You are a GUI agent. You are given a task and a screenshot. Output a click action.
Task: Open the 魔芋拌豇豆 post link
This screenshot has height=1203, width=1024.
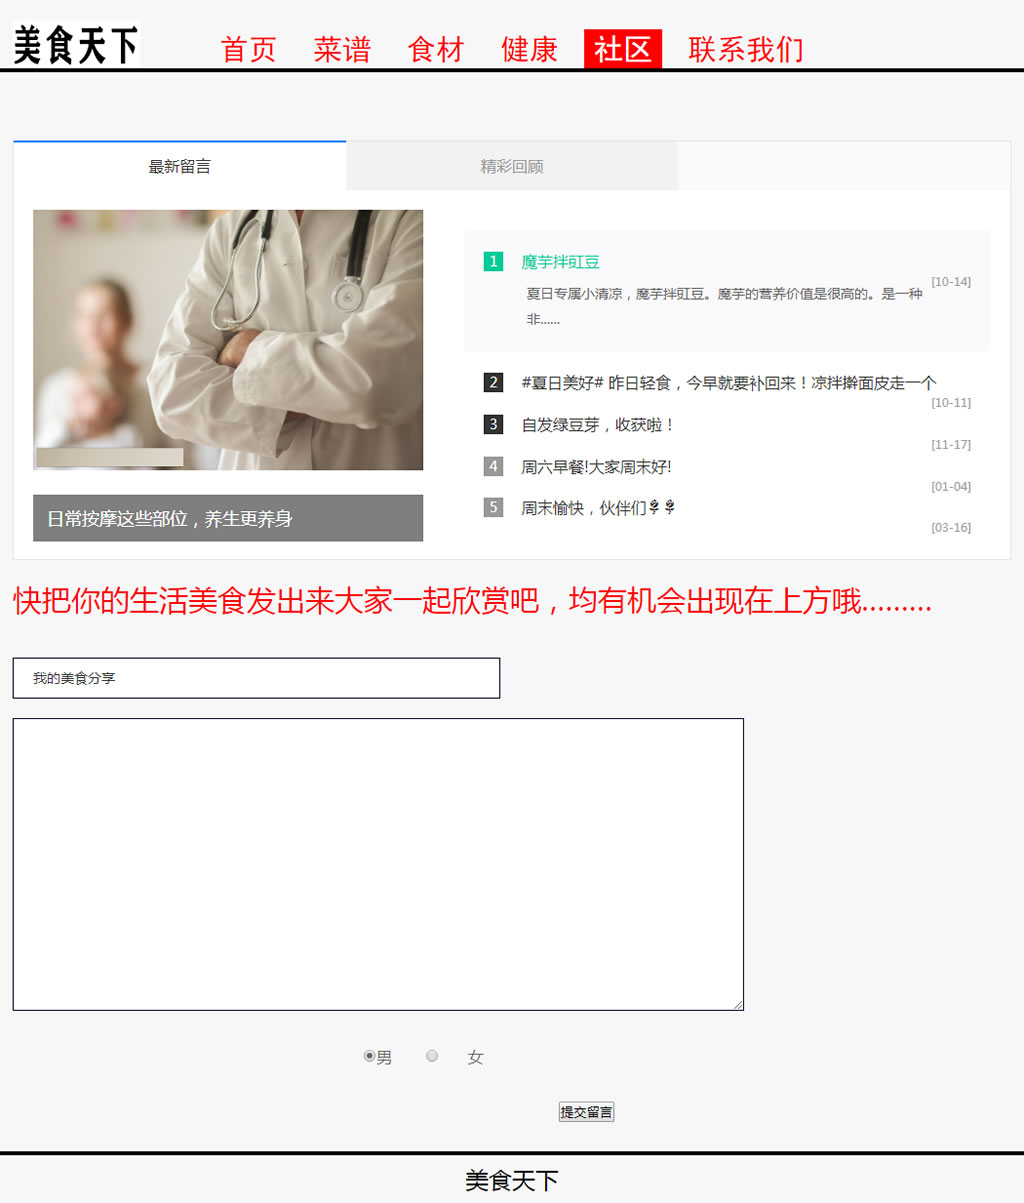pos(560,262)
